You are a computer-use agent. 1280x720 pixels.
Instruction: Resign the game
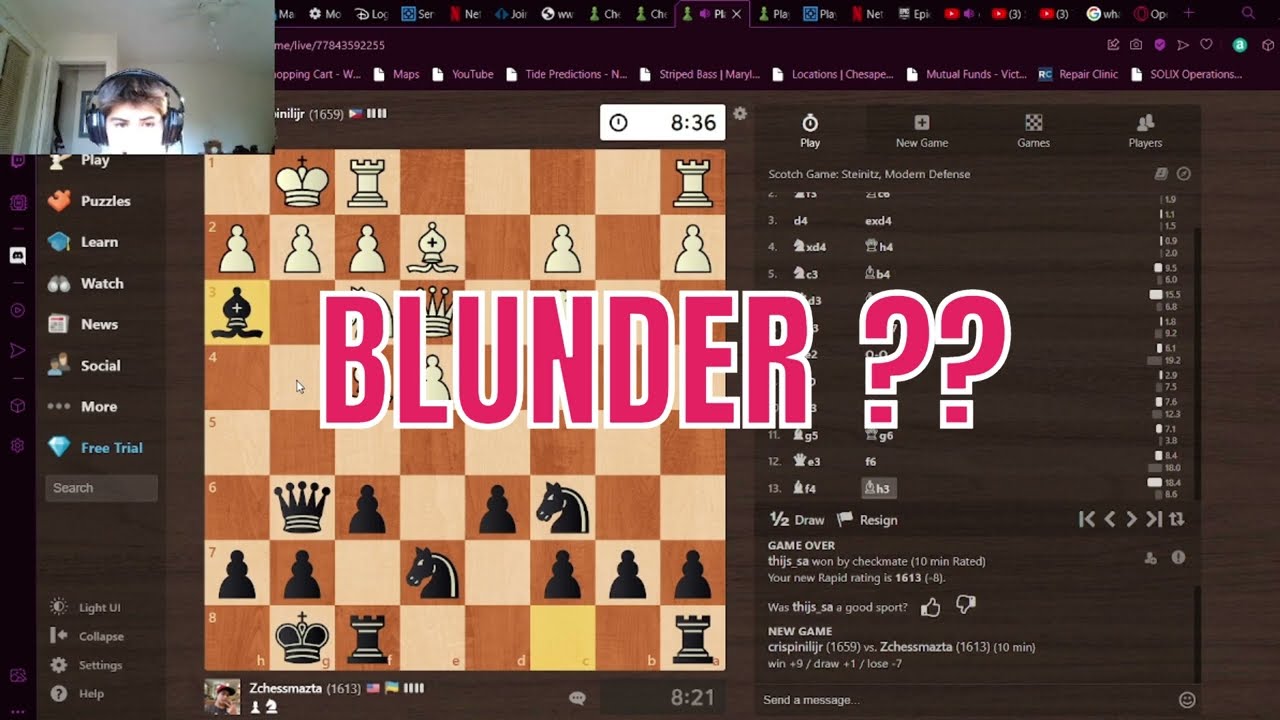tap(868, 520)
